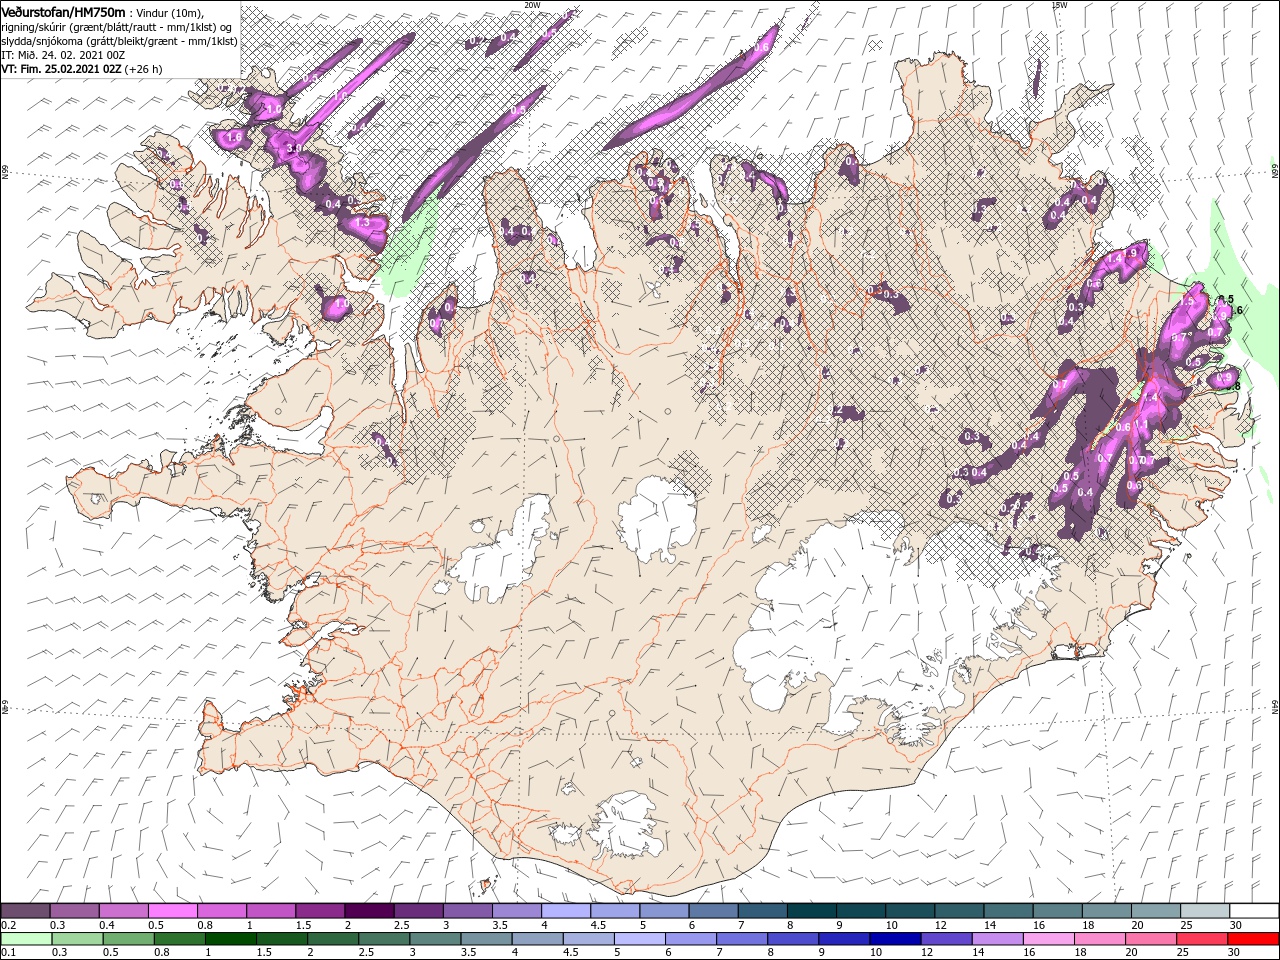
Task: Click the bottom-row rain swatch labeled 3
Action: point(434,939)
